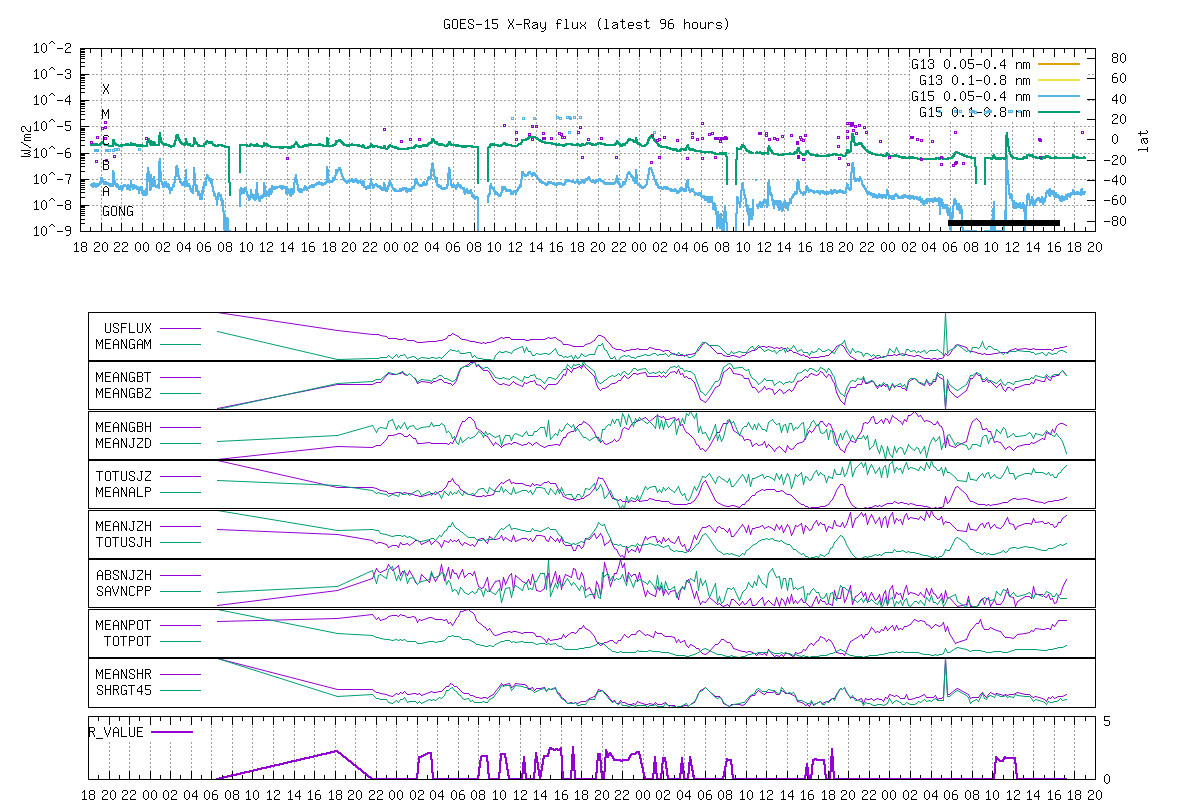Click the 10^-6 y-axis tick label
Viewport: 1200px width, 800px height.
click(51, 152)
